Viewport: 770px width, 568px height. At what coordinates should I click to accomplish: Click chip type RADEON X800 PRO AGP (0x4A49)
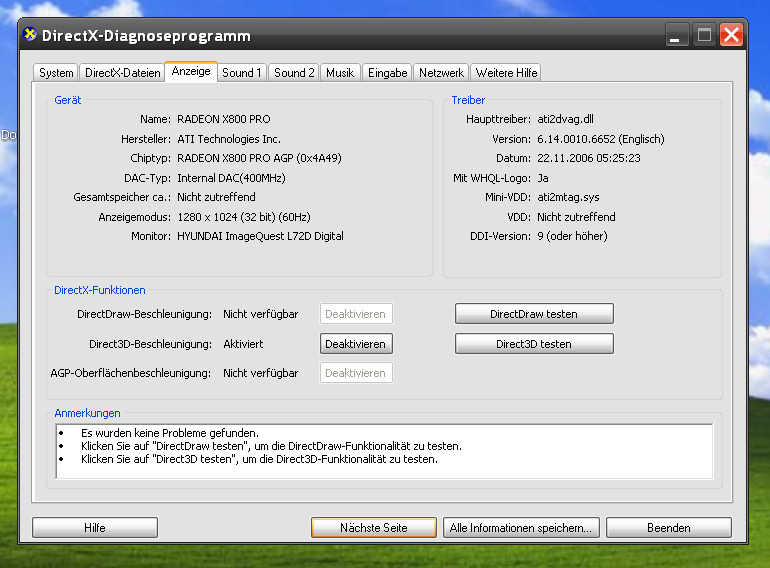(x=259, y=158)
